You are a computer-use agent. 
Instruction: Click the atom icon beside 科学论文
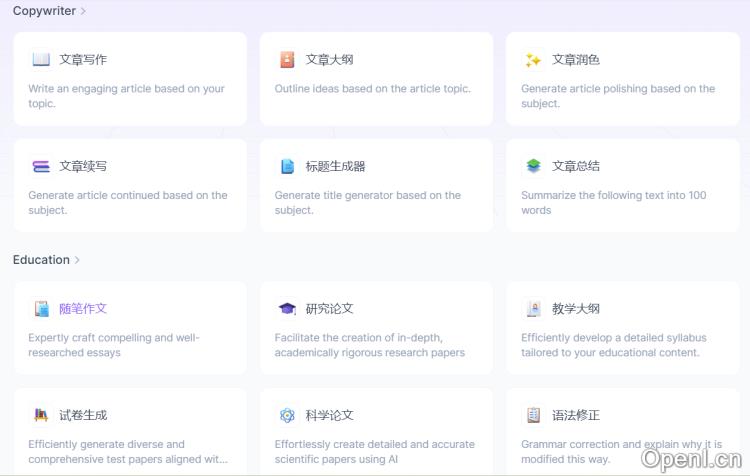coord(288,416)
